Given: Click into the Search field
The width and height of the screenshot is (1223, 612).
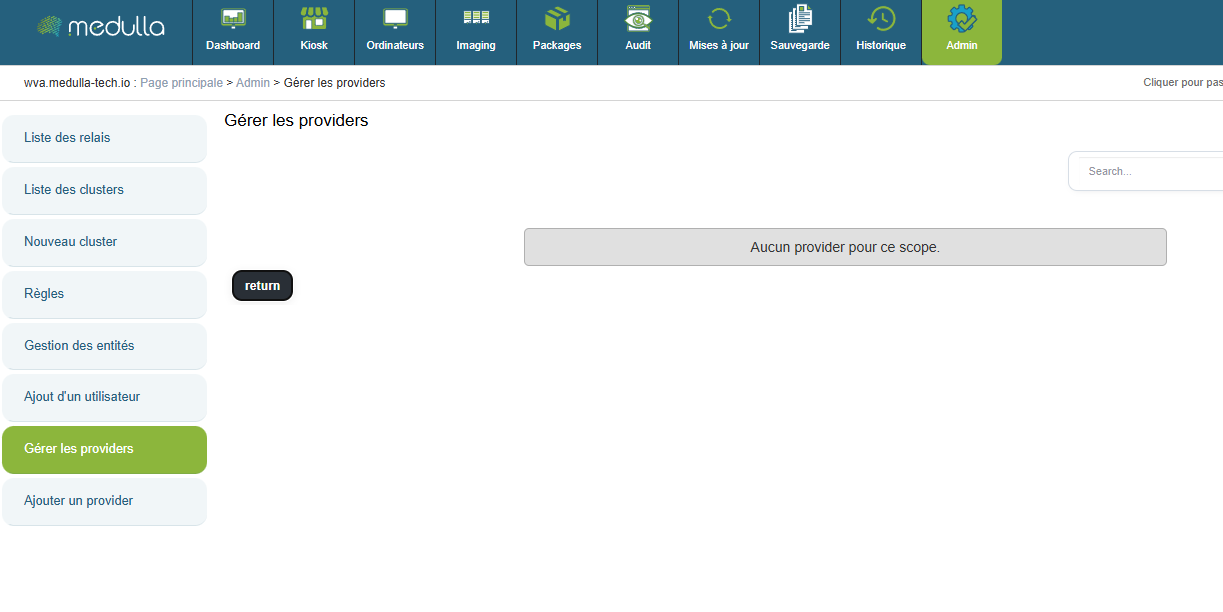Looking at the screenshot, I should tap(1150, 172).
